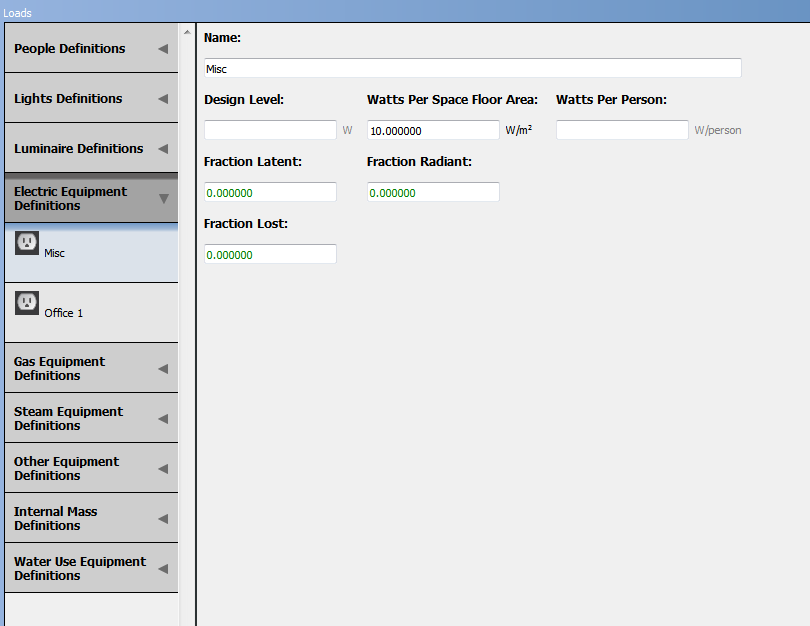Click the W/person unit label
This screenshot has height=626, width=810.
click(718, 130)
